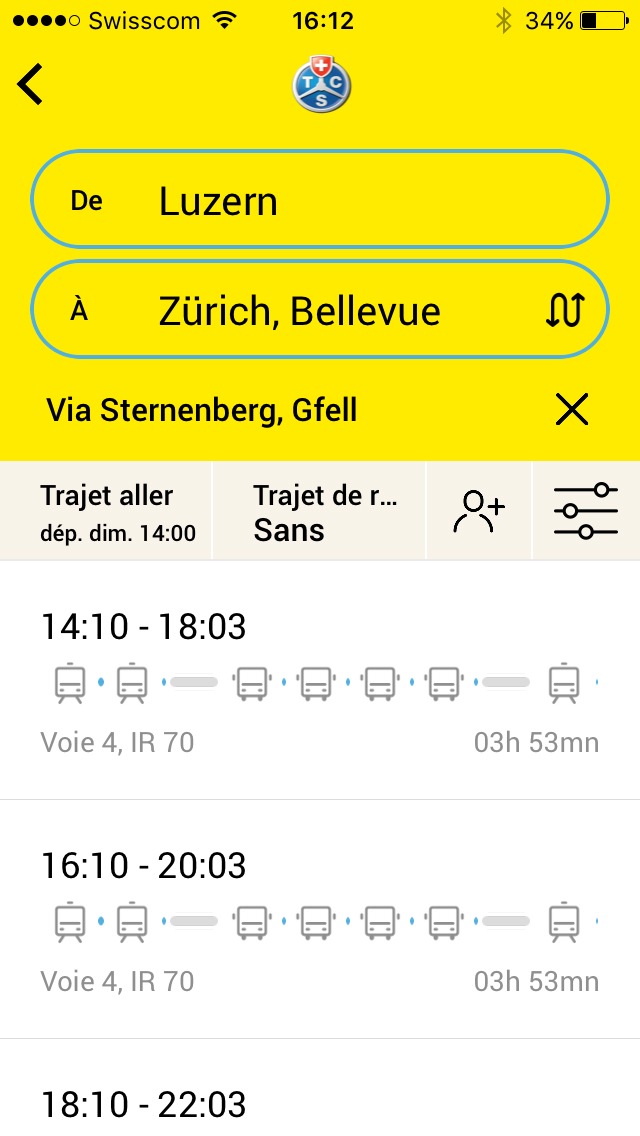640x1136 pixels.
Task: Swap origin and destination stations
Action: [564, 311]
